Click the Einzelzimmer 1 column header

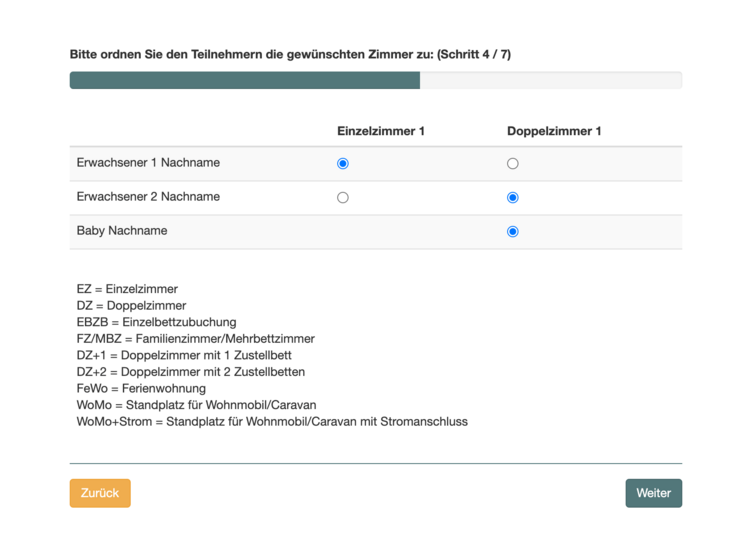click(x=381, y=131)
